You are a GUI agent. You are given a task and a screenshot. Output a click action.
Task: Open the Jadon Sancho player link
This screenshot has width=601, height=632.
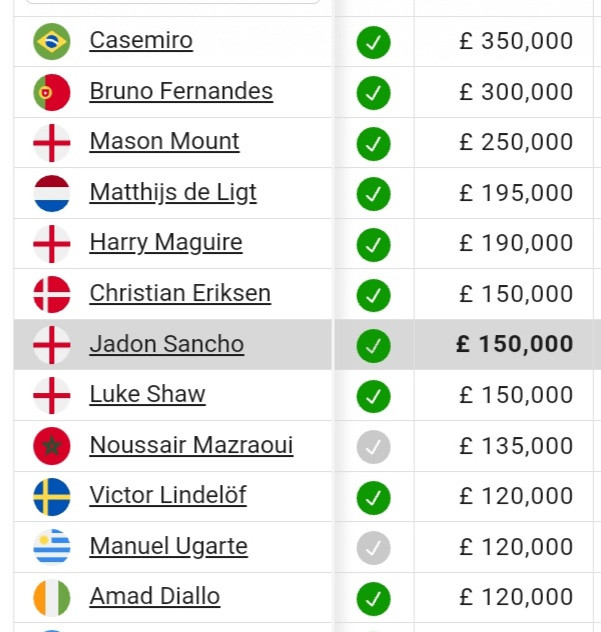(x=167, y=344)
